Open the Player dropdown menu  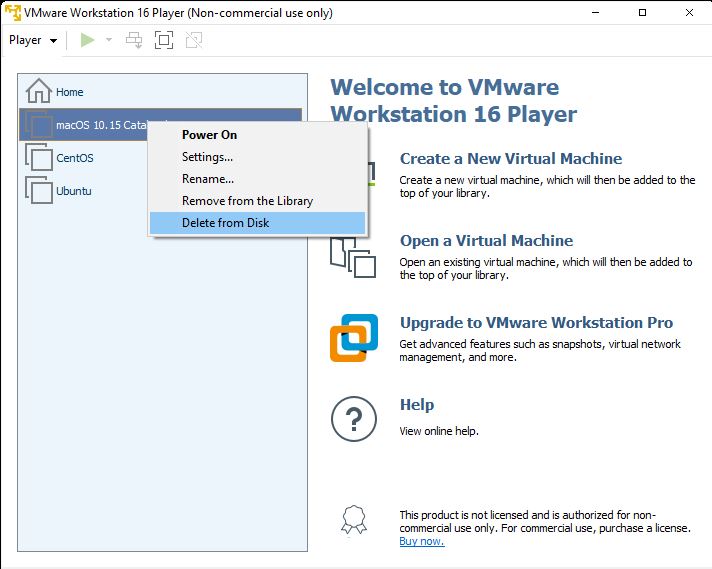click(x=32, y=40)
